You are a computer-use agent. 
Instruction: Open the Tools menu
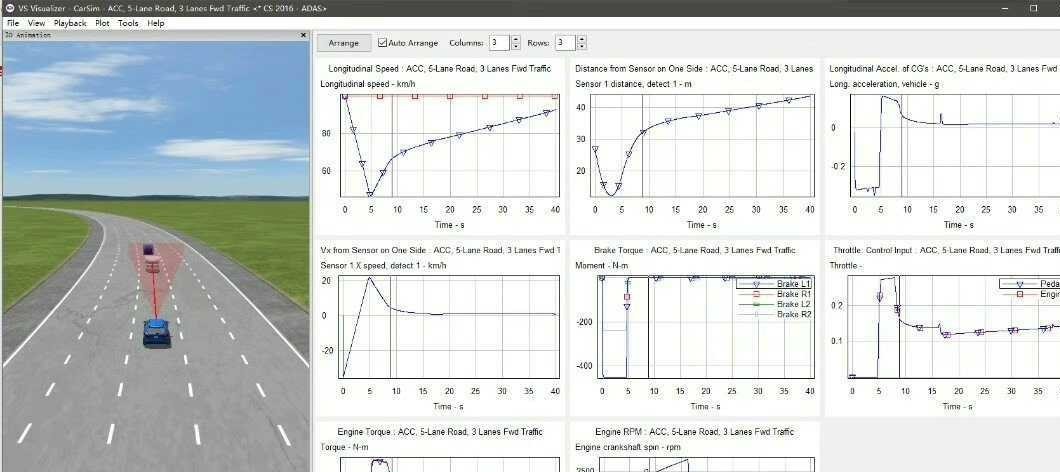coord(128,23)
